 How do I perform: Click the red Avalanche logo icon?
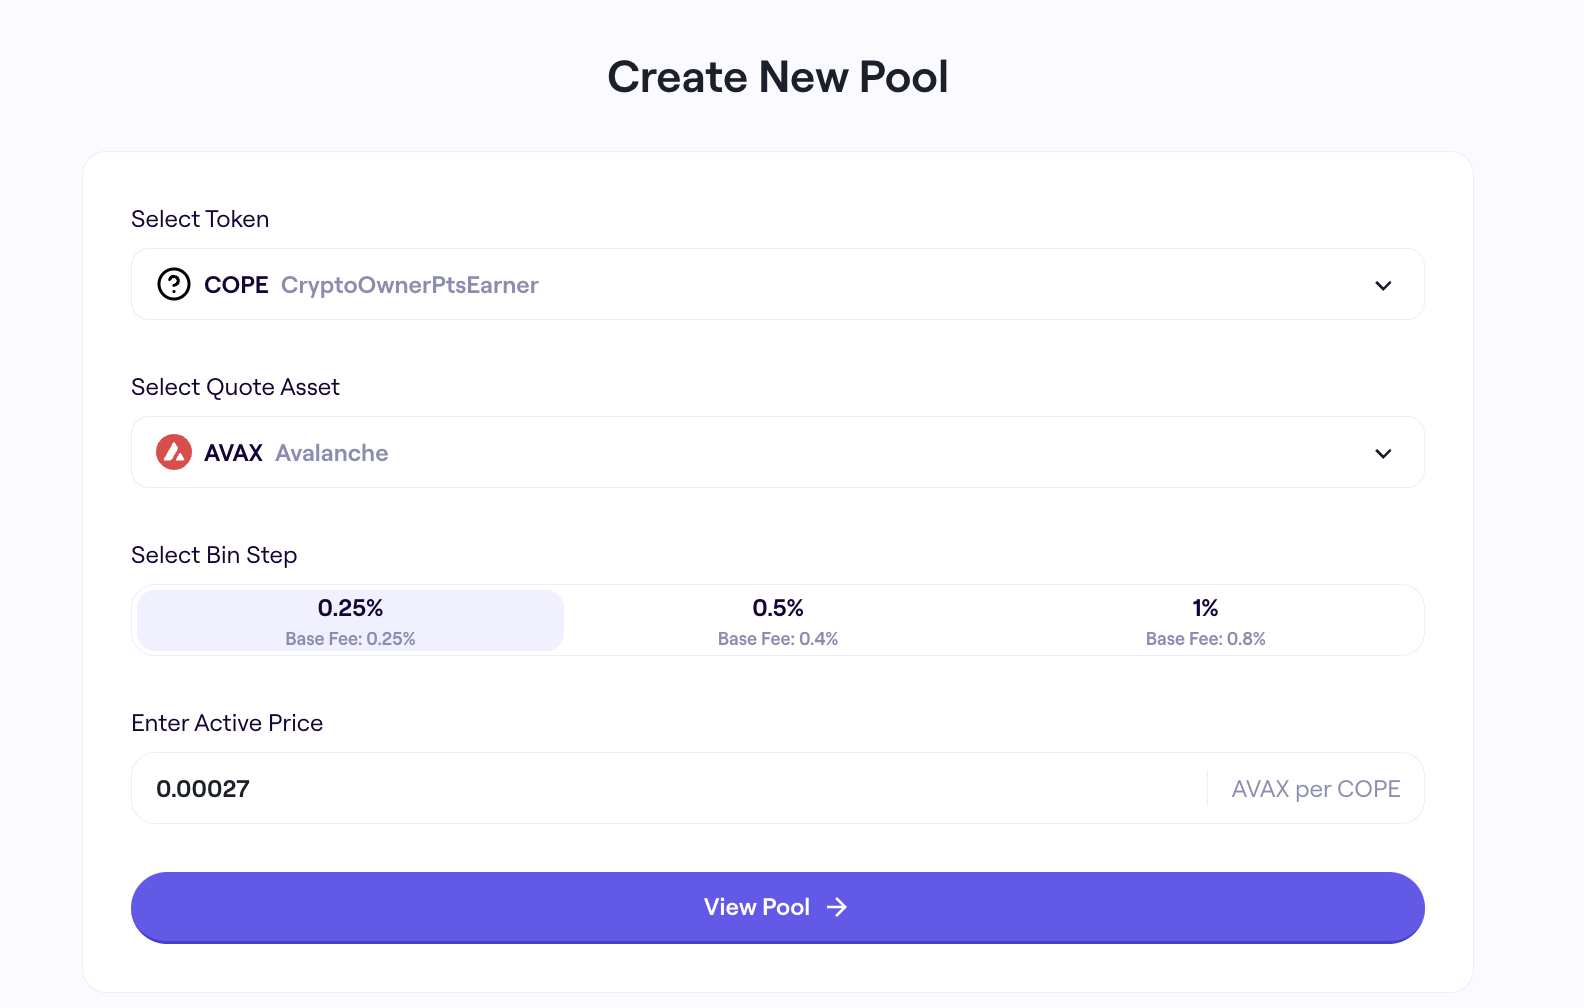click(x=174, y=453)
